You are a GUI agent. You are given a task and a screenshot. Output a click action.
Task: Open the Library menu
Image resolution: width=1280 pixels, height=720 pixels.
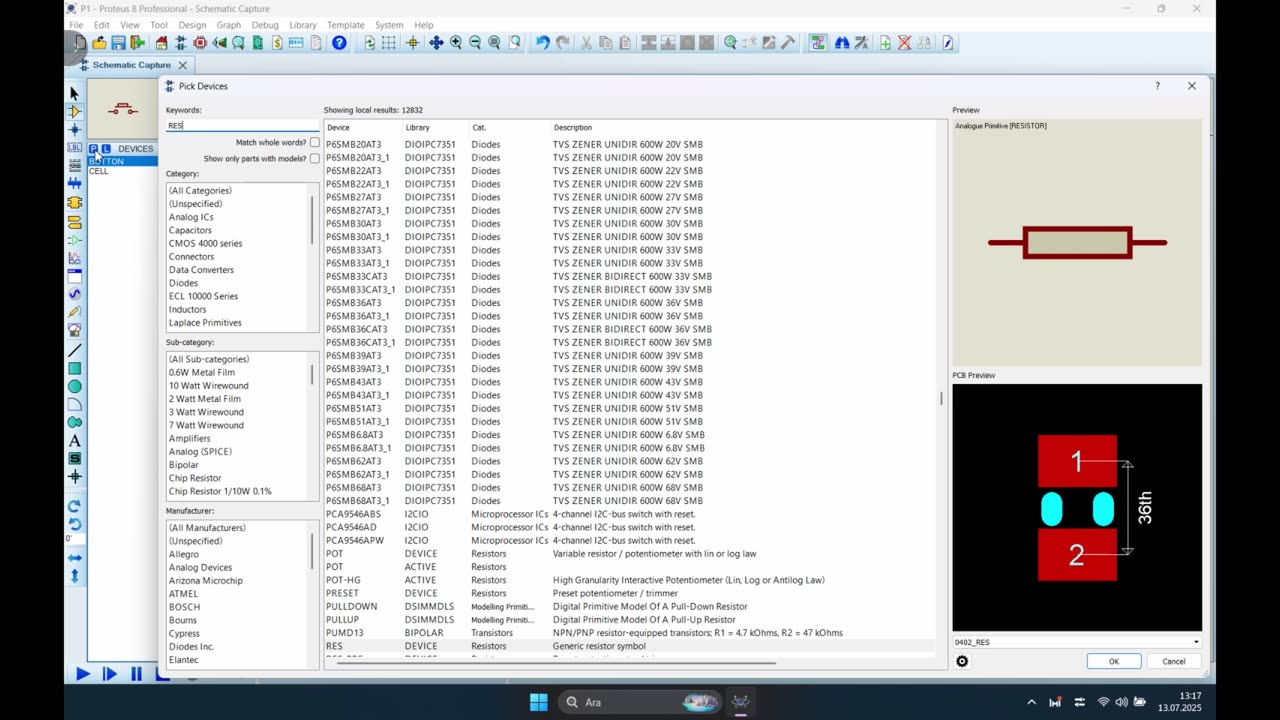click(303, 25)
